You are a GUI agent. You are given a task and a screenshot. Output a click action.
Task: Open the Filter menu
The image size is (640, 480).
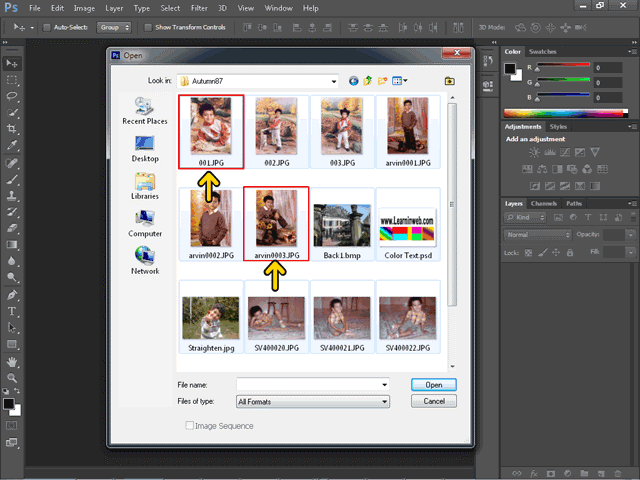click(199, 8)
